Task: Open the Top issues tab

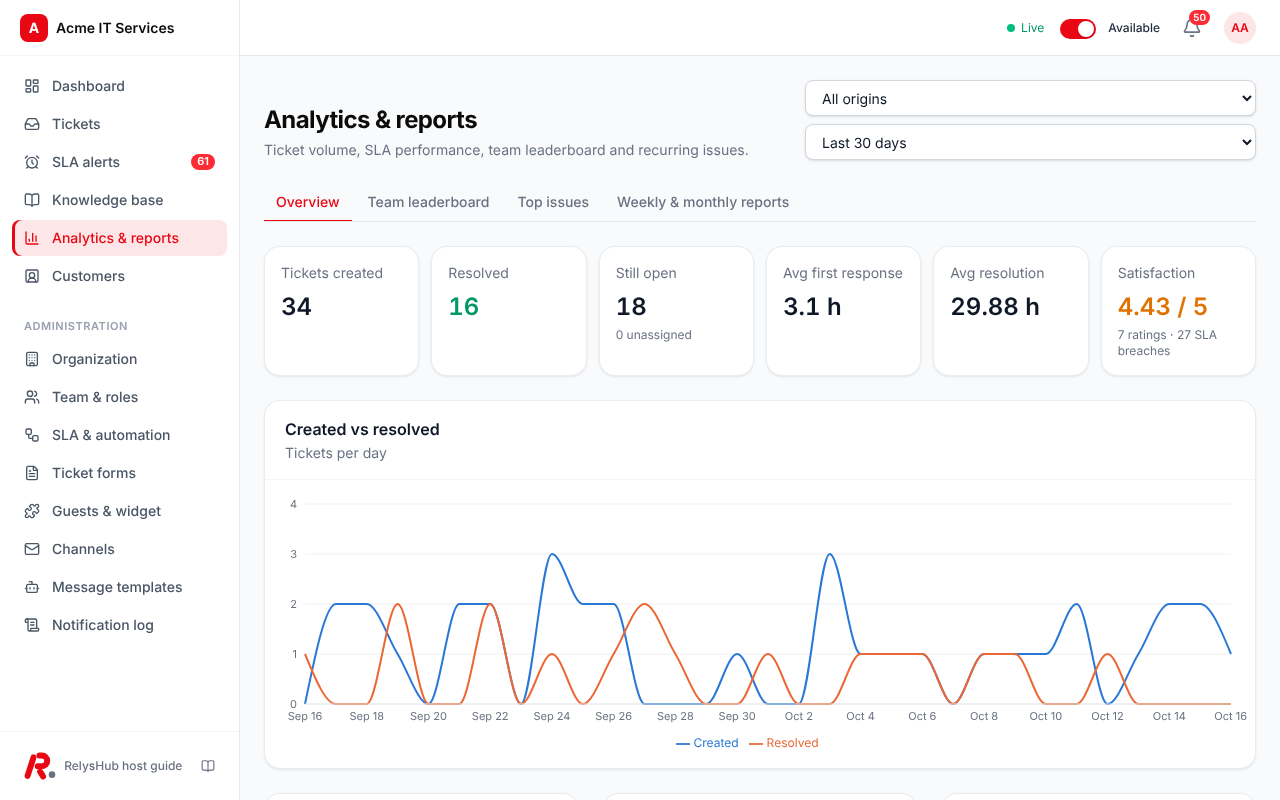Action: (553, 202)
